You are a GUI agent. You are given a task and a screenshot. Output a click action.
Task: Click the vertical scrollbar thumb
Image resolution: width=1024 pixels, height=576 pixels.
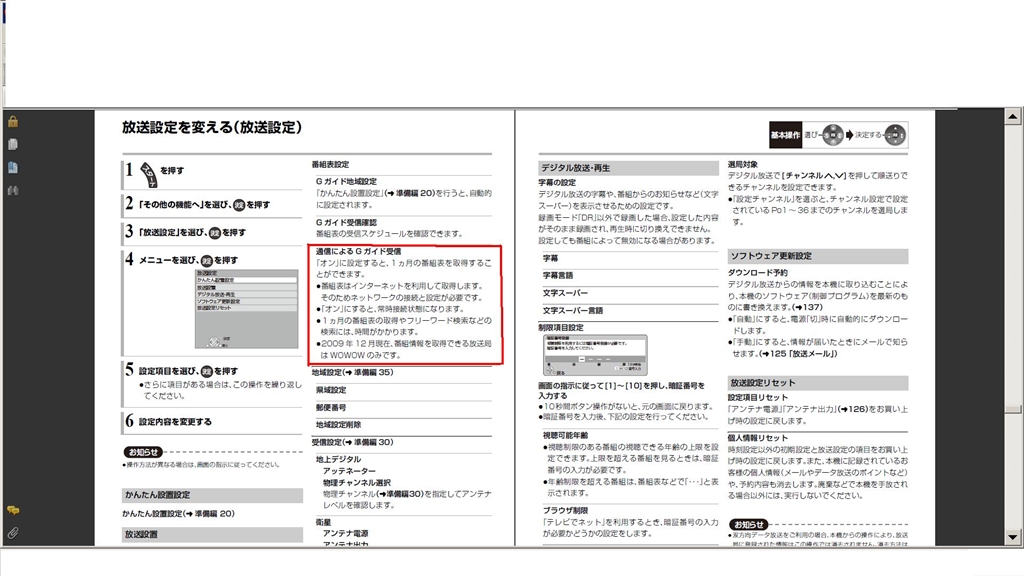(x=1012, y=409)
